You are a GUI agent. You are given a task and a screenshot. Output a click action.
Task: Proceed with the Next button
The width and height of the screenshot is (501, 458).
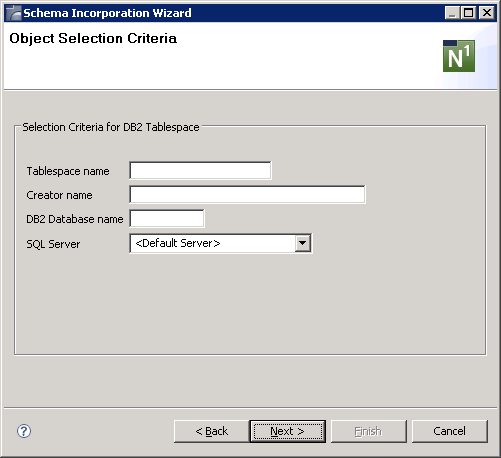(x=288, y=431)
